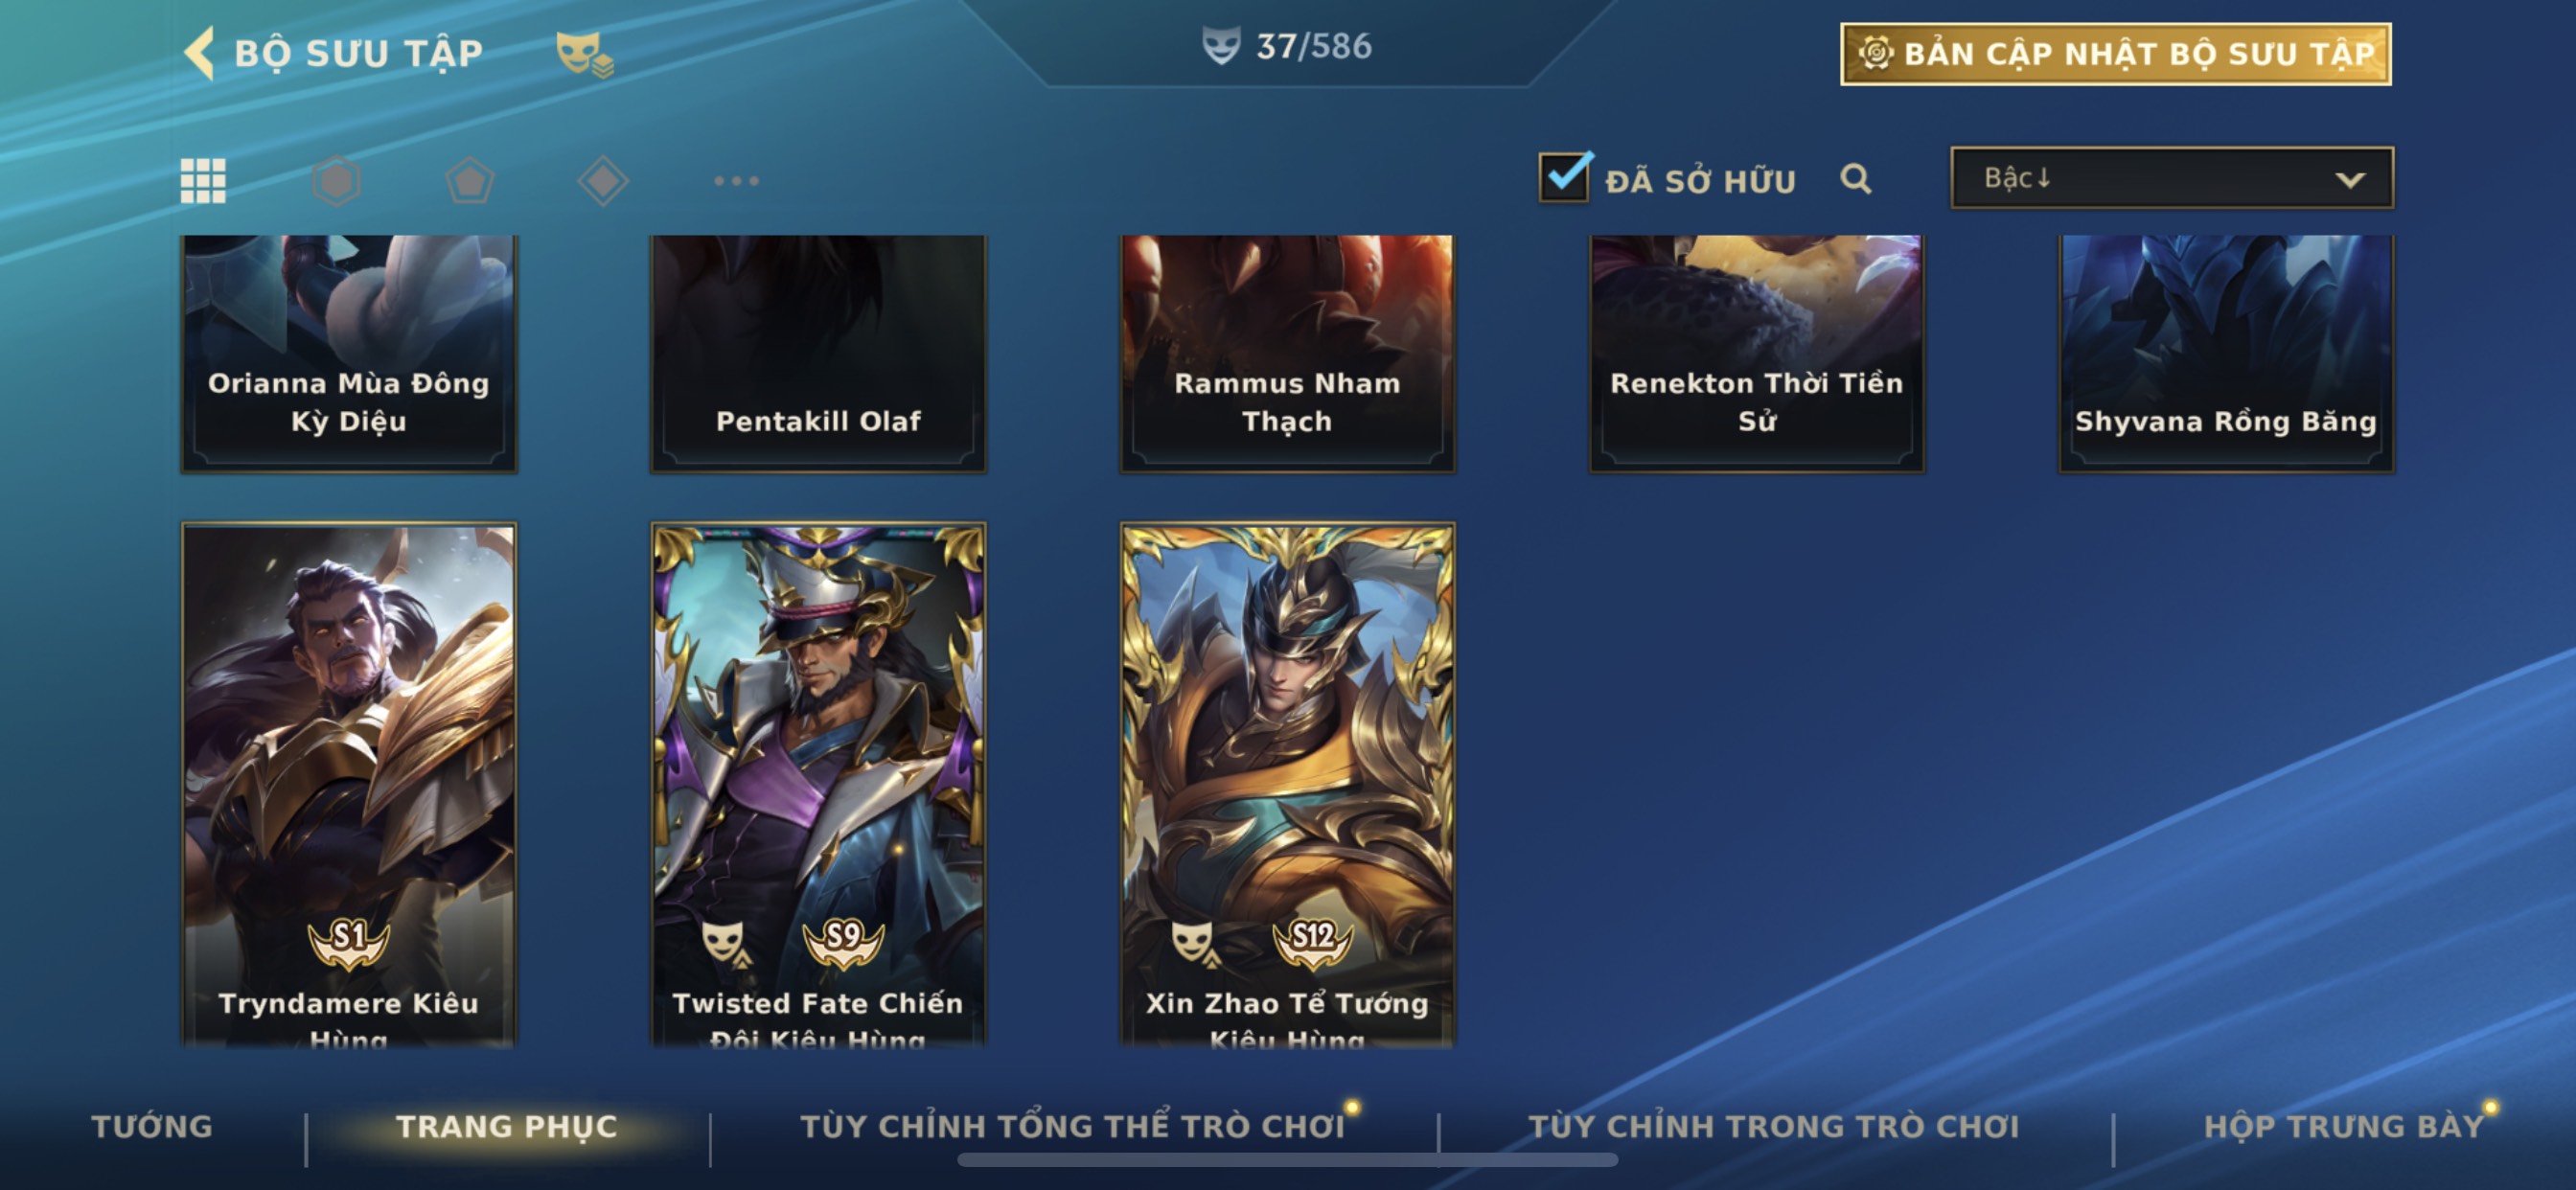The height and width of the screenshot is (1190, 2576).
Task: Open the gold mask skin shop icon
Action: point(585,53)
